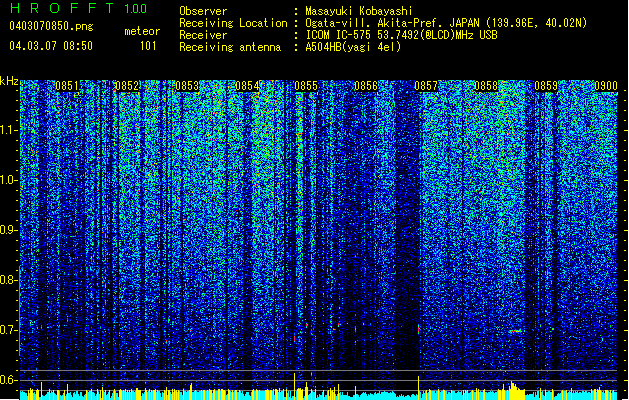Viewport: 629px width, 400px height.
Task: Click the 0854 time marker
Action: [247, 86]
